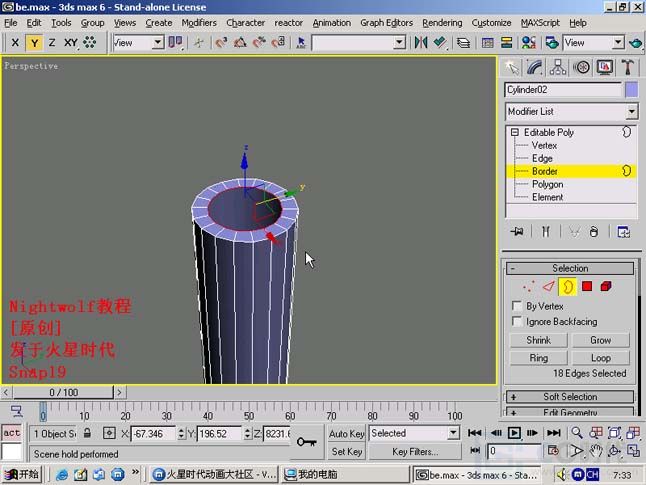Click the Pin Stack icon
This screenshot has width=646, height=485.
click(517, 232)
